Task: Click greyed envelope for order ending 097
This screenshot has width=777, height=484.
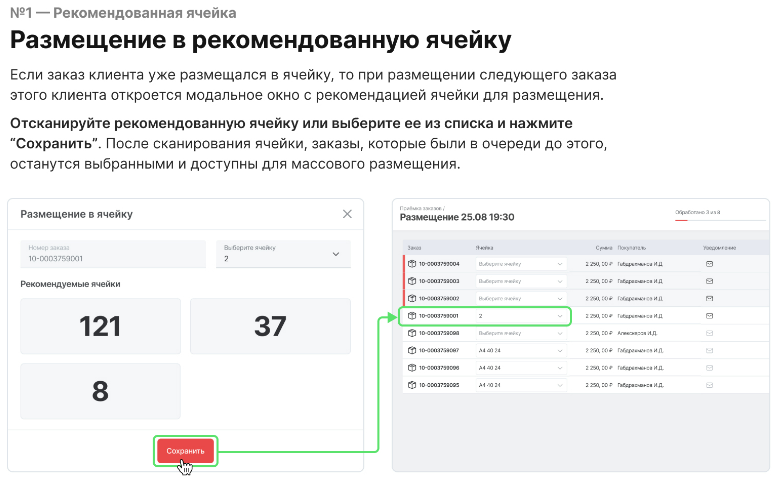Action: pyautogui.click(x=709, y=351)
